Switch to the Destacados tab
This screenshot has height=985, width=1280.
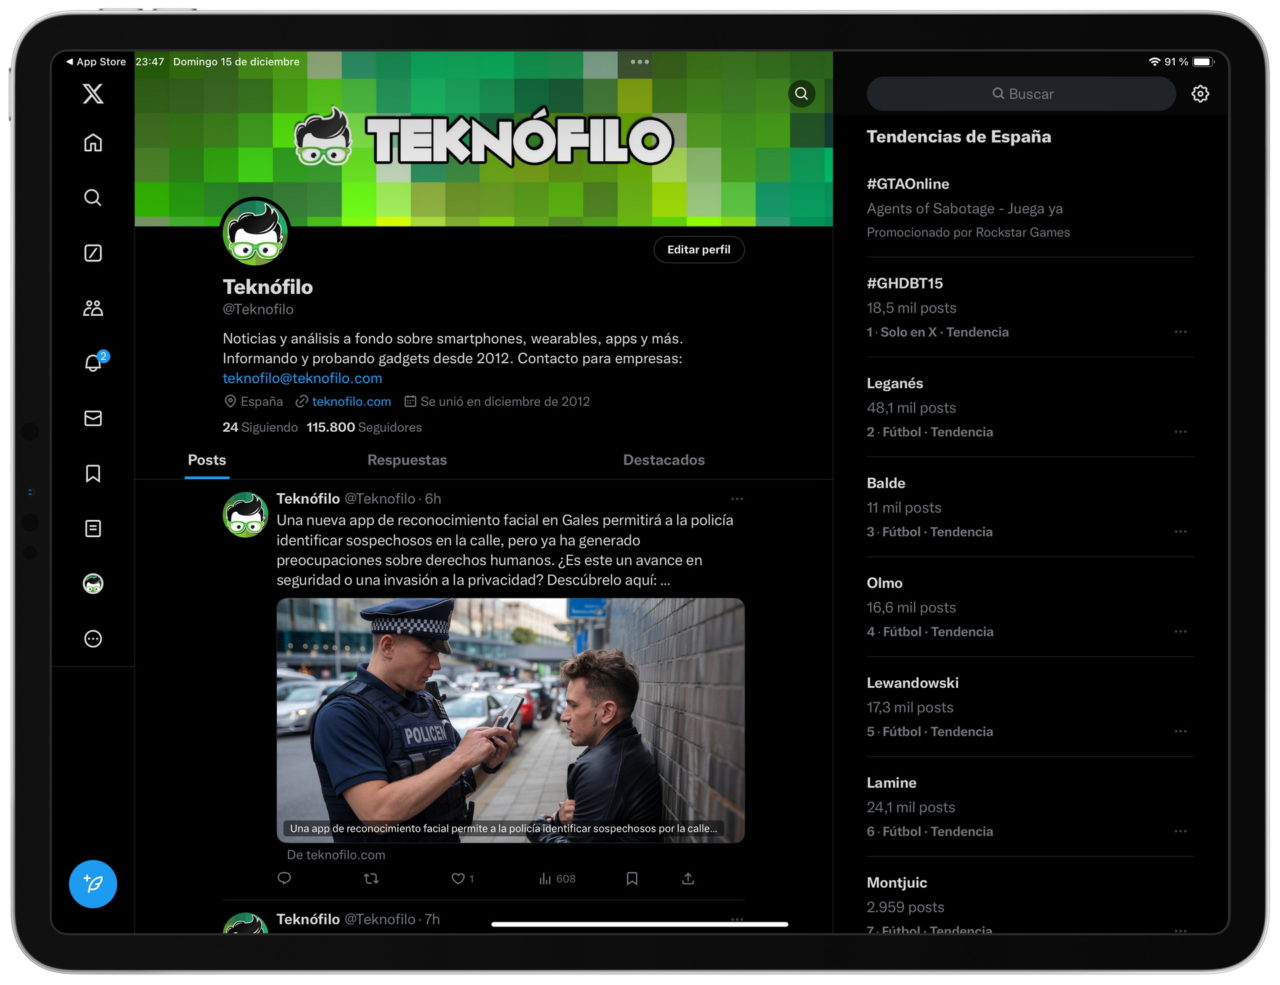[664, 460]
